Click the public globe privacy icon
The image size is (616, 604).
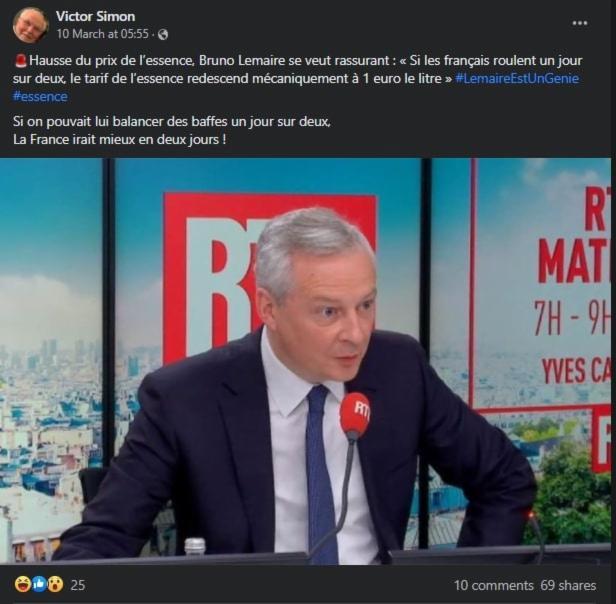coord(163,35)
